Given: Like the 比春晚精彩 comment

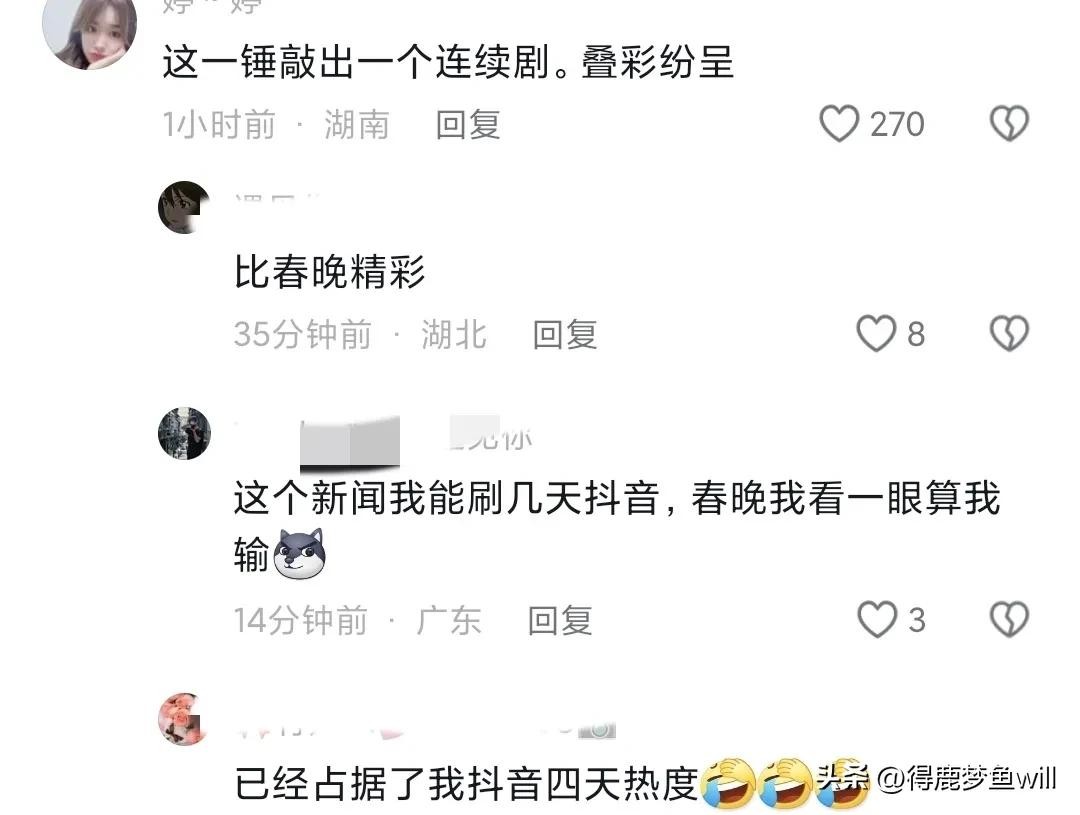Looking at the screenshot, I should (875, 334).
